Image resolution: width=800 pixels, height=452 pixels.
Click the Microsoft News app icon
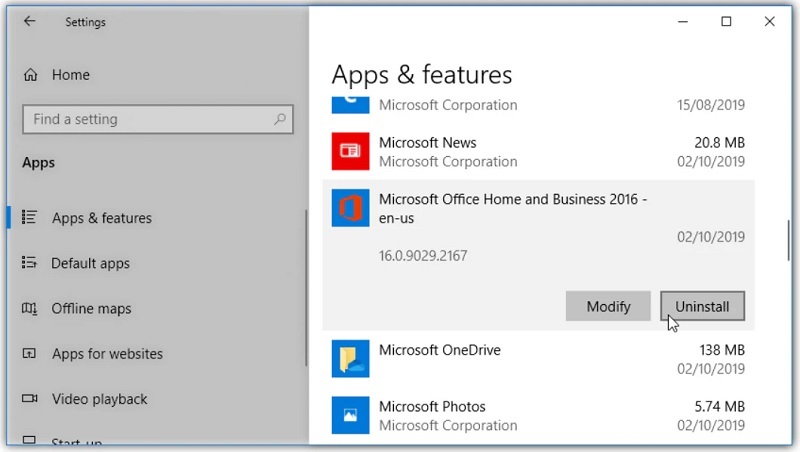(x=351, y=151)
